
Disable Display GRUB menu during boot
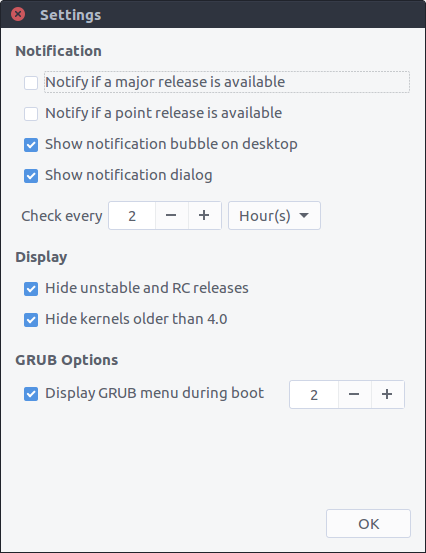tap(31, 394)
